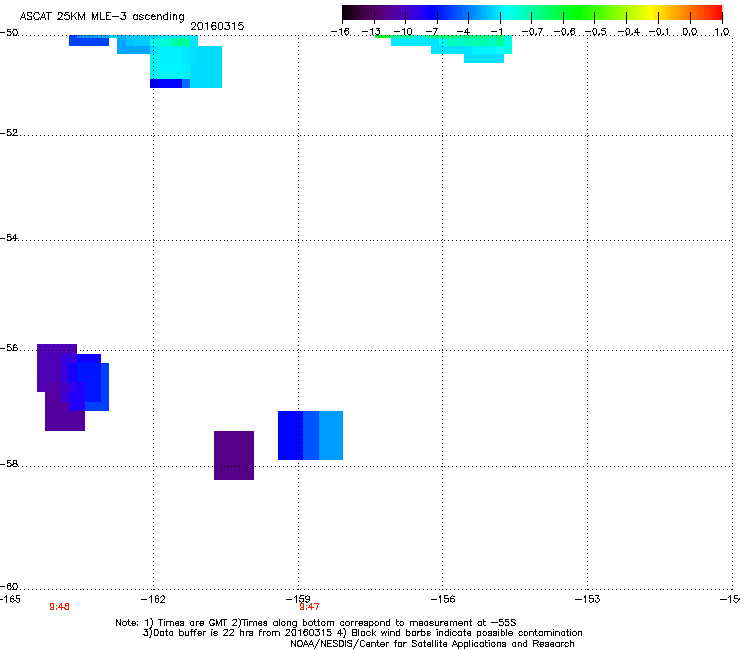Click the colorbar label -4
740x650 pixels.
point(464,32)
